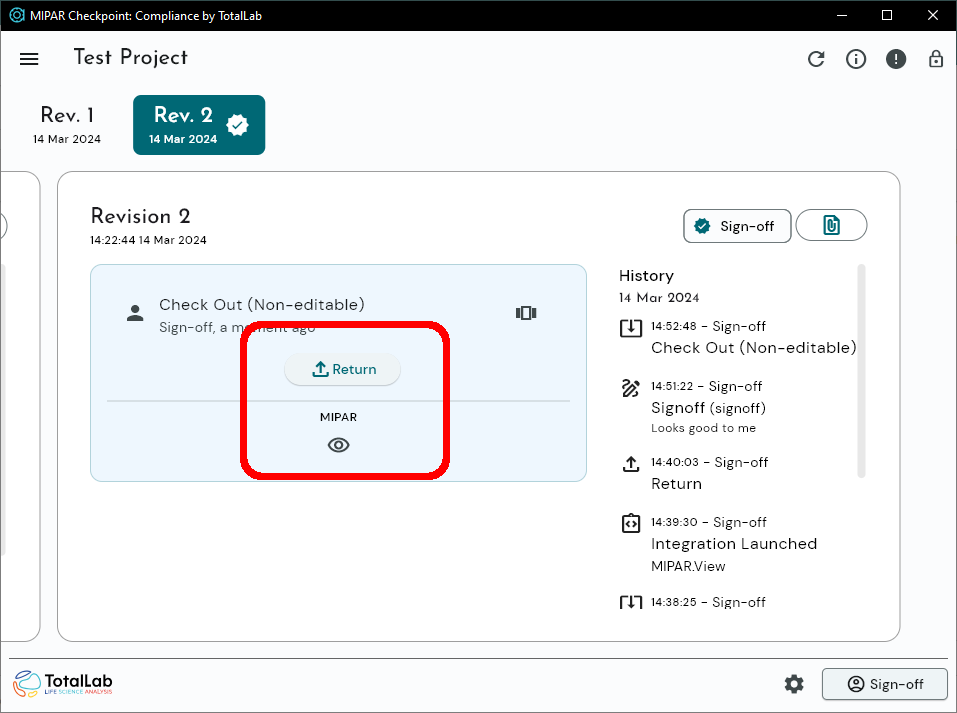Click the 'Test Project' title
The height and width of the screenshot is (713, 957).
[130, 57]
